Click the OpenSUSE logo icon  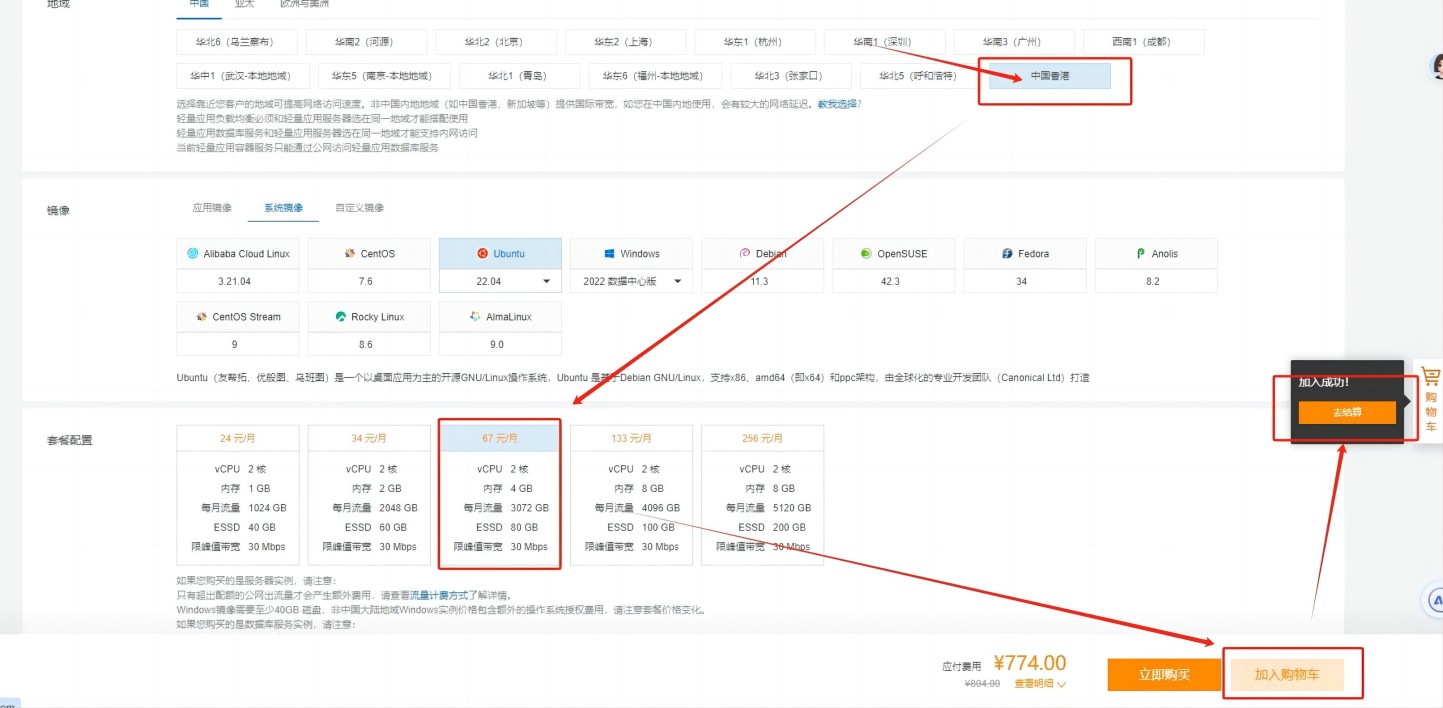(867, 254)
